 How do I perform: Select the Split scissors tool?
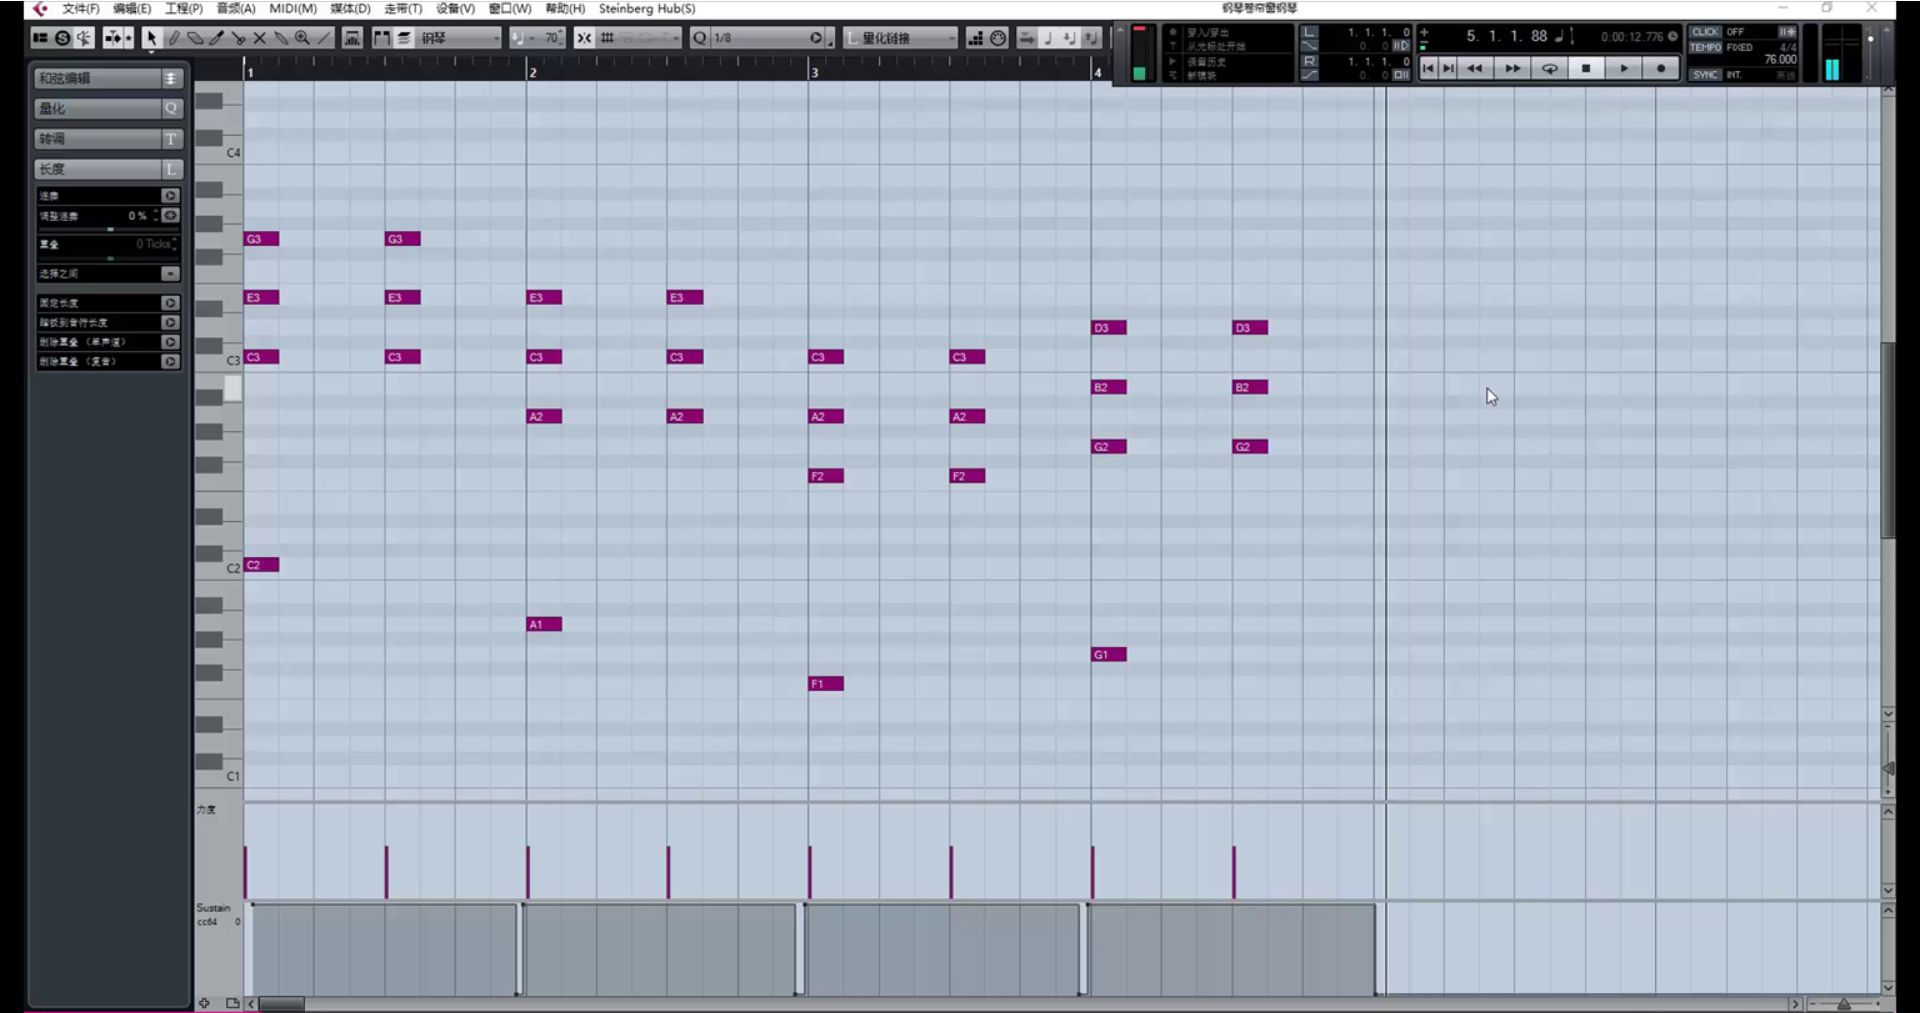click(238, 38)
